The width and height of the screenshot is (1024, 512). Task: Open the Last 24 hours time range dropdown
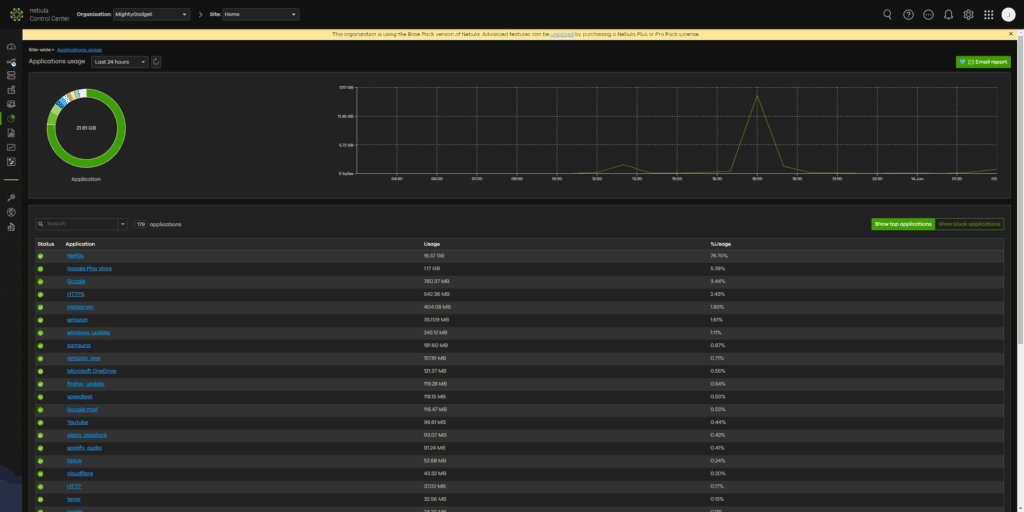tap(119, 62)
